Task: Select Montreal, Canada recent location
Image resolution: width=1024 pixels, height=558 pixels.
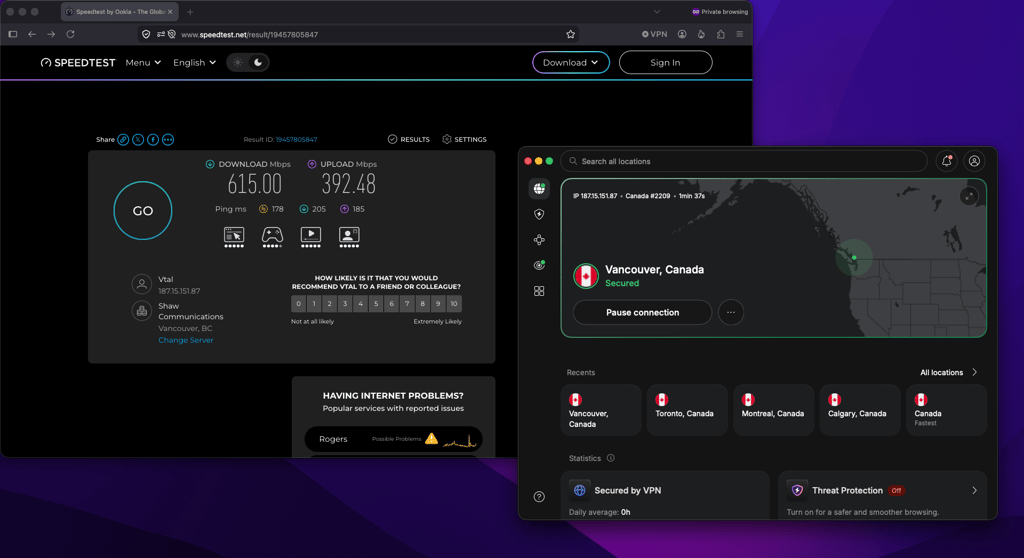Action: click(x=773, y=410)
